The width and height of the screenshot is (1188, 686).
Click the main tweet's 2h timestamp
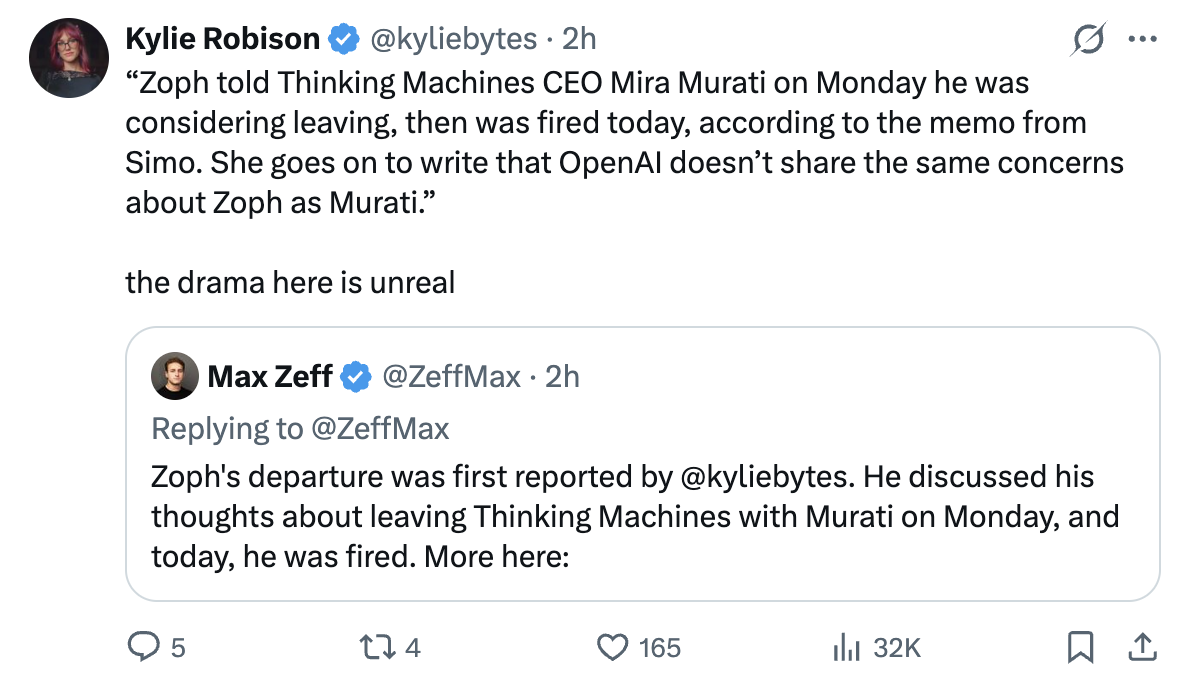pos(578,39)
